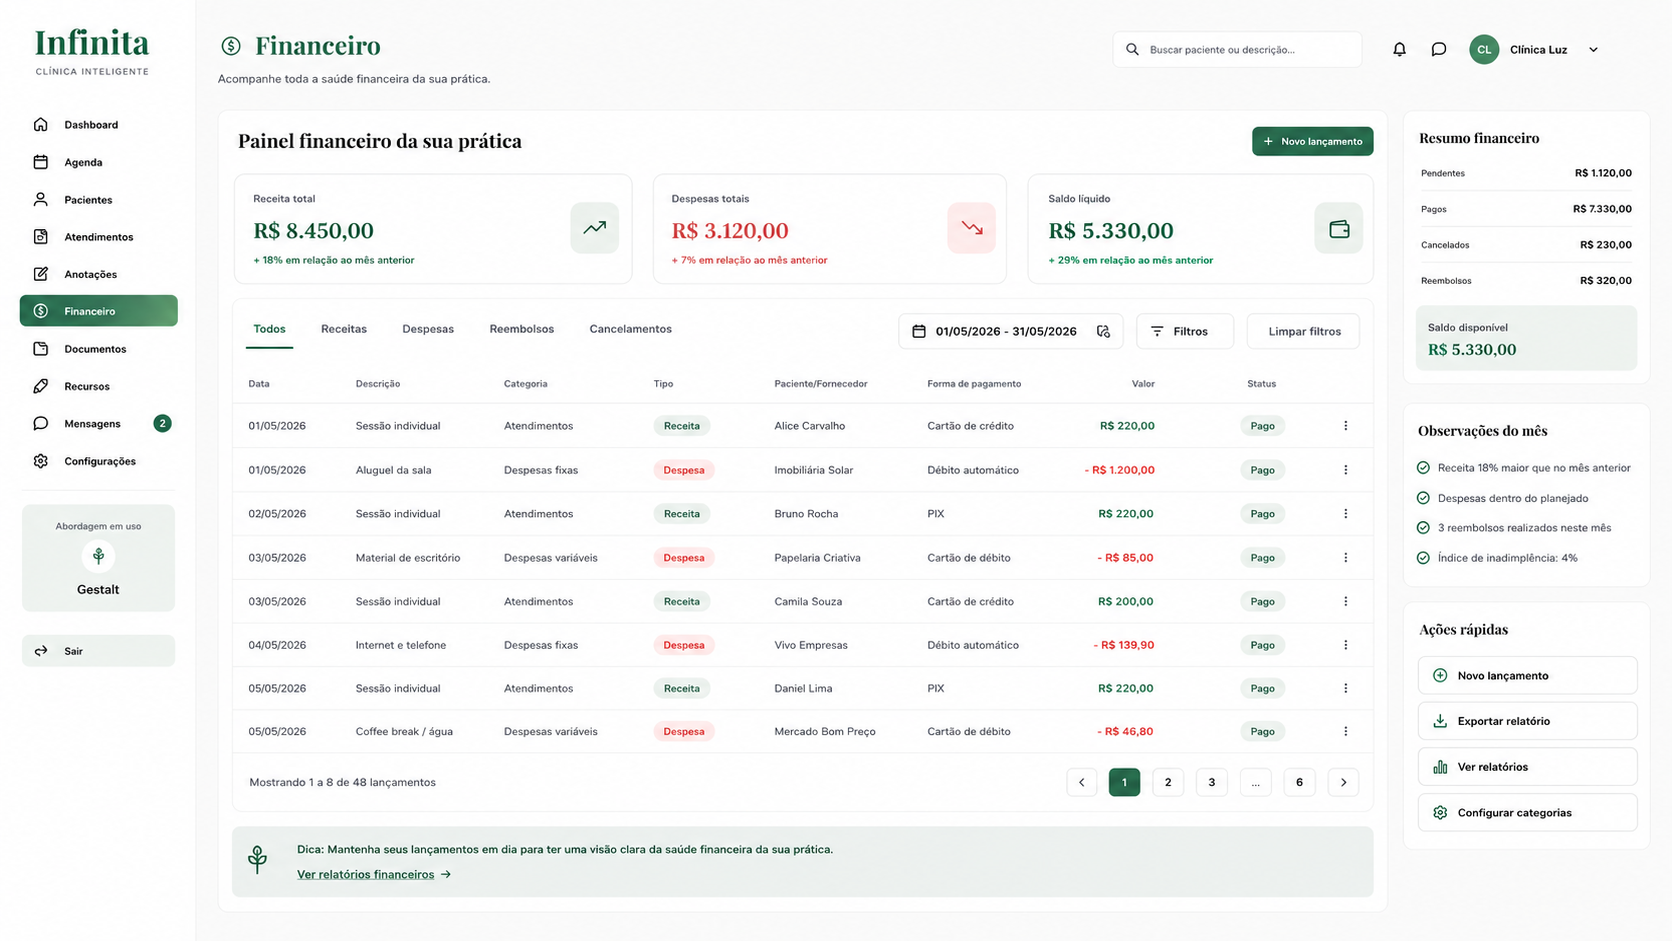1672x941 pixels.
Task: Switch to the Reembolsos tab
Action: click(521, 329)
